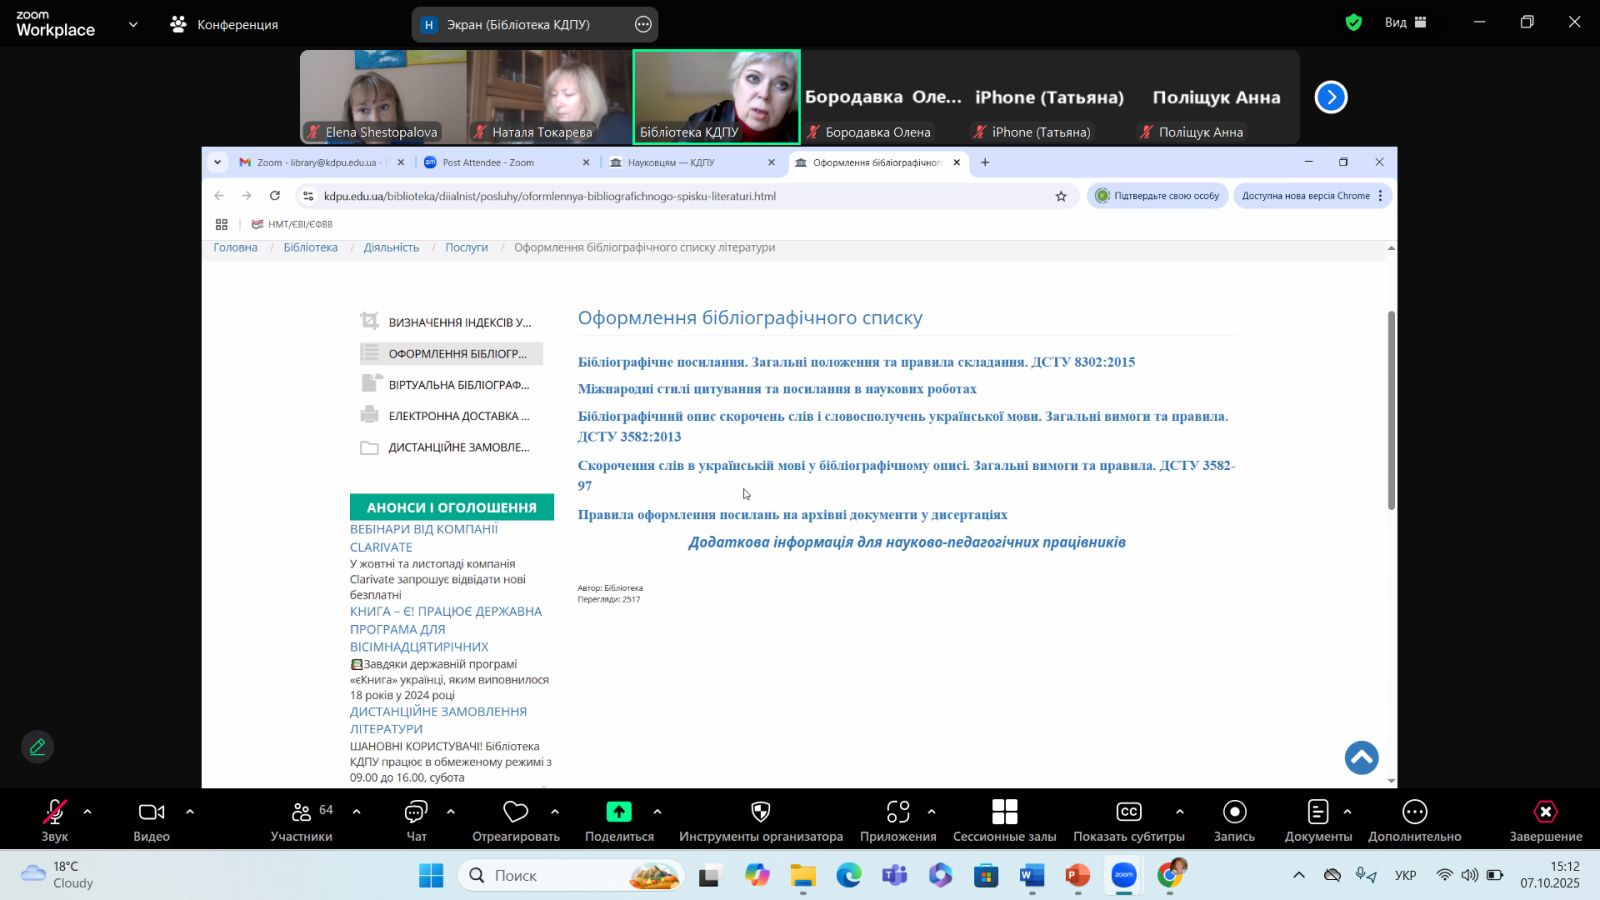Click the React heart icon
Image resolution: width=1600 pixels, height=900 pixels.
click(515, 812)
